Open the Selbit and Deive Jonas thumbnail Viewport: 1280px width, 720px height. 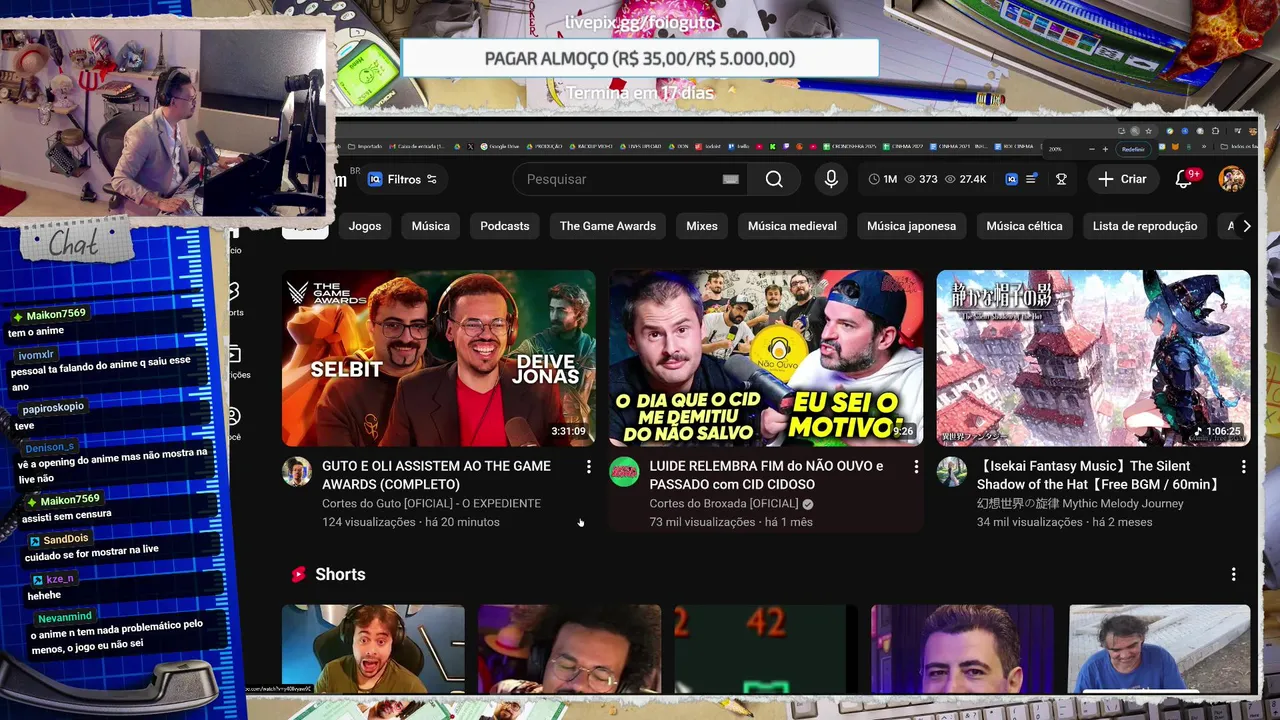[439, 358]
